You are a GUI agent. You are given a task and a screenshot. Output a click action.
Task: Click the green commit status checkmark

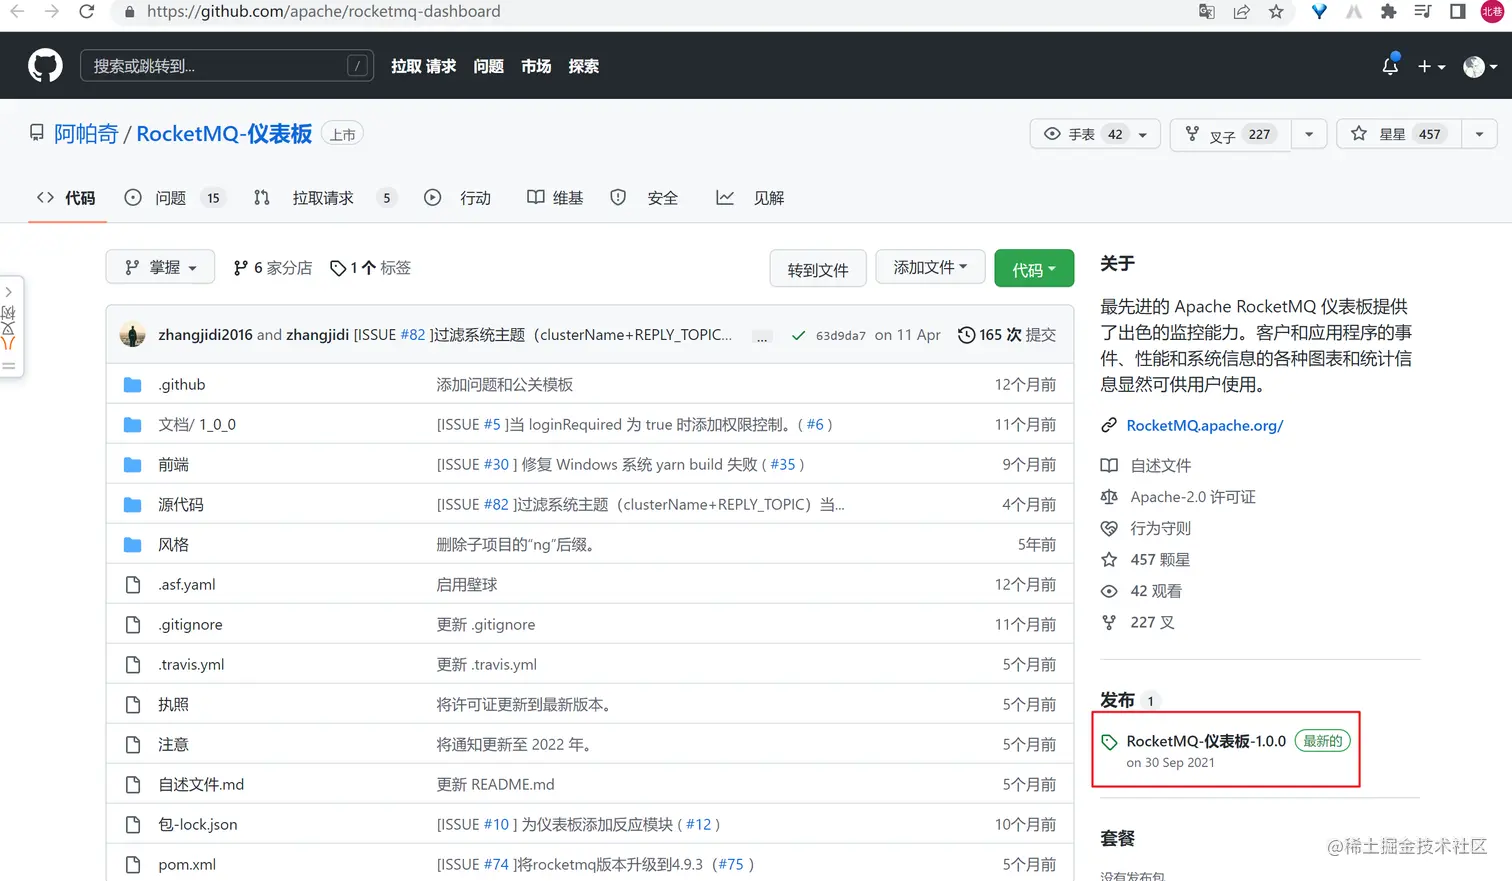[x=798, y=335]
